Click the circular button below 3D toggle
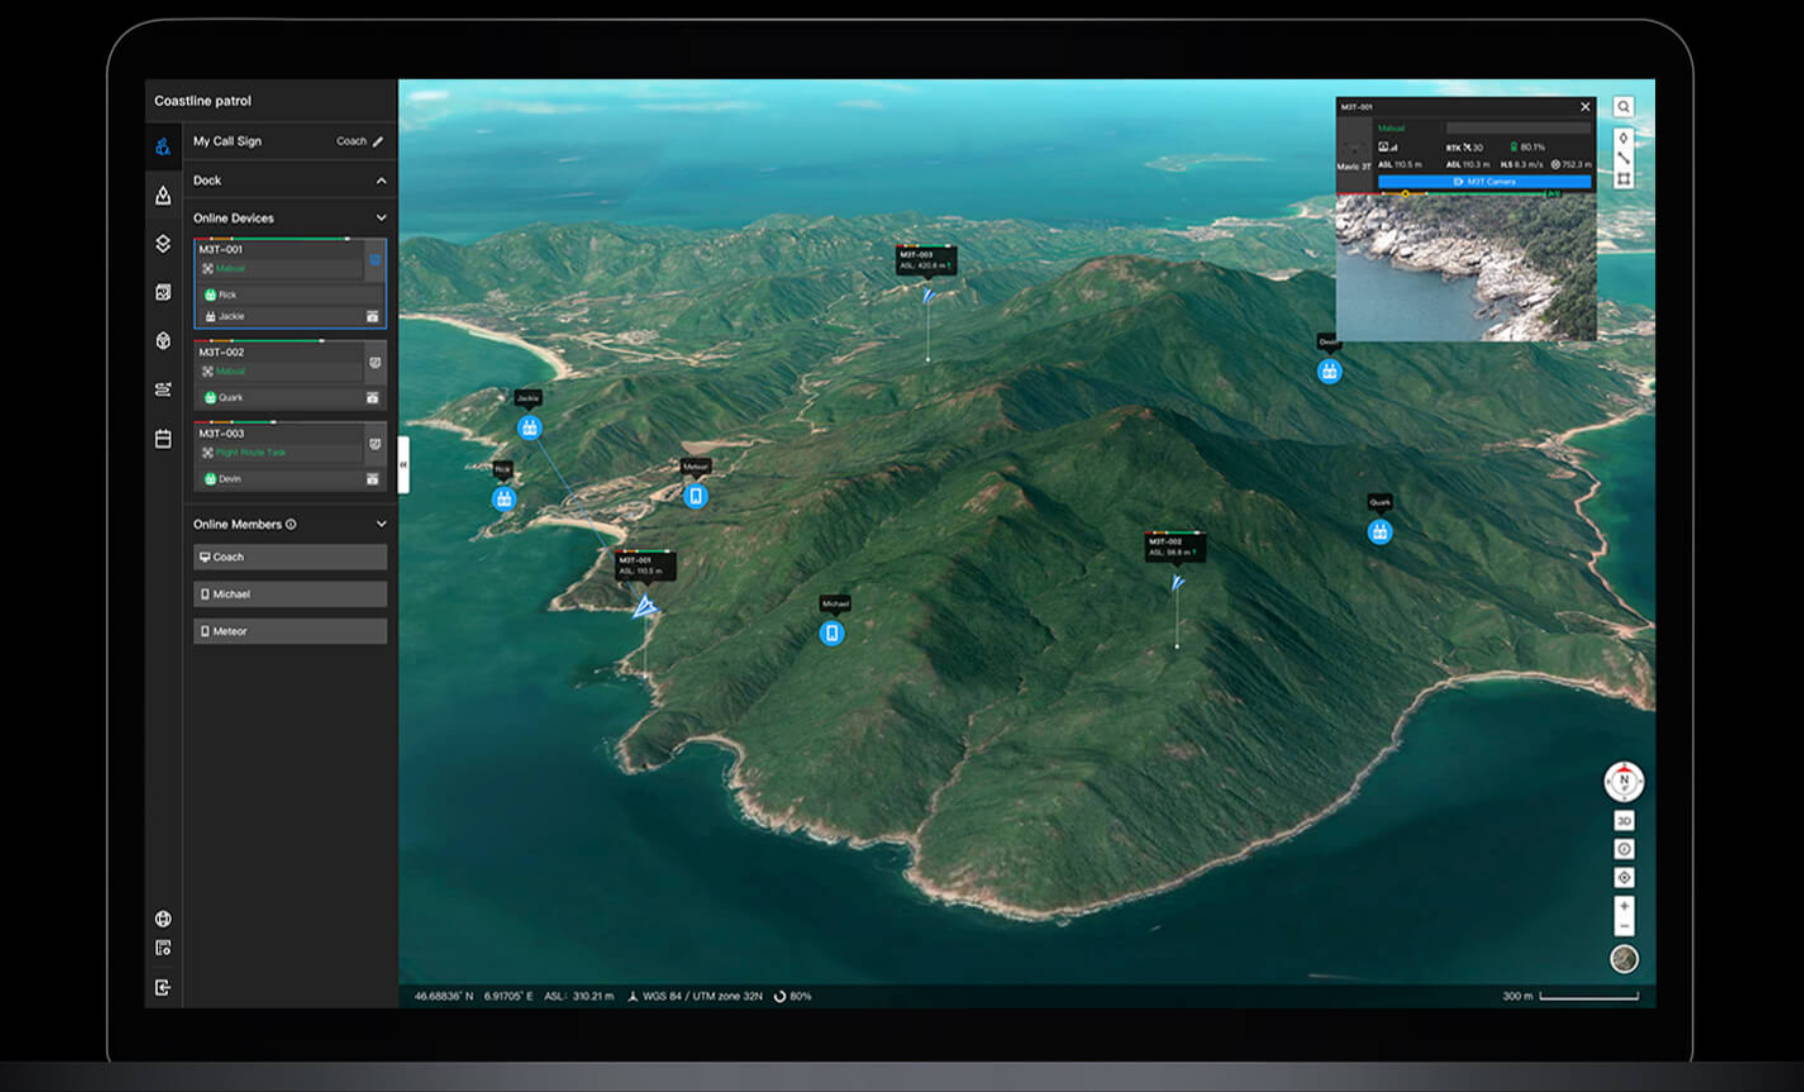Screen dimensions: 1804x1092 click(x=1624, y=849)
